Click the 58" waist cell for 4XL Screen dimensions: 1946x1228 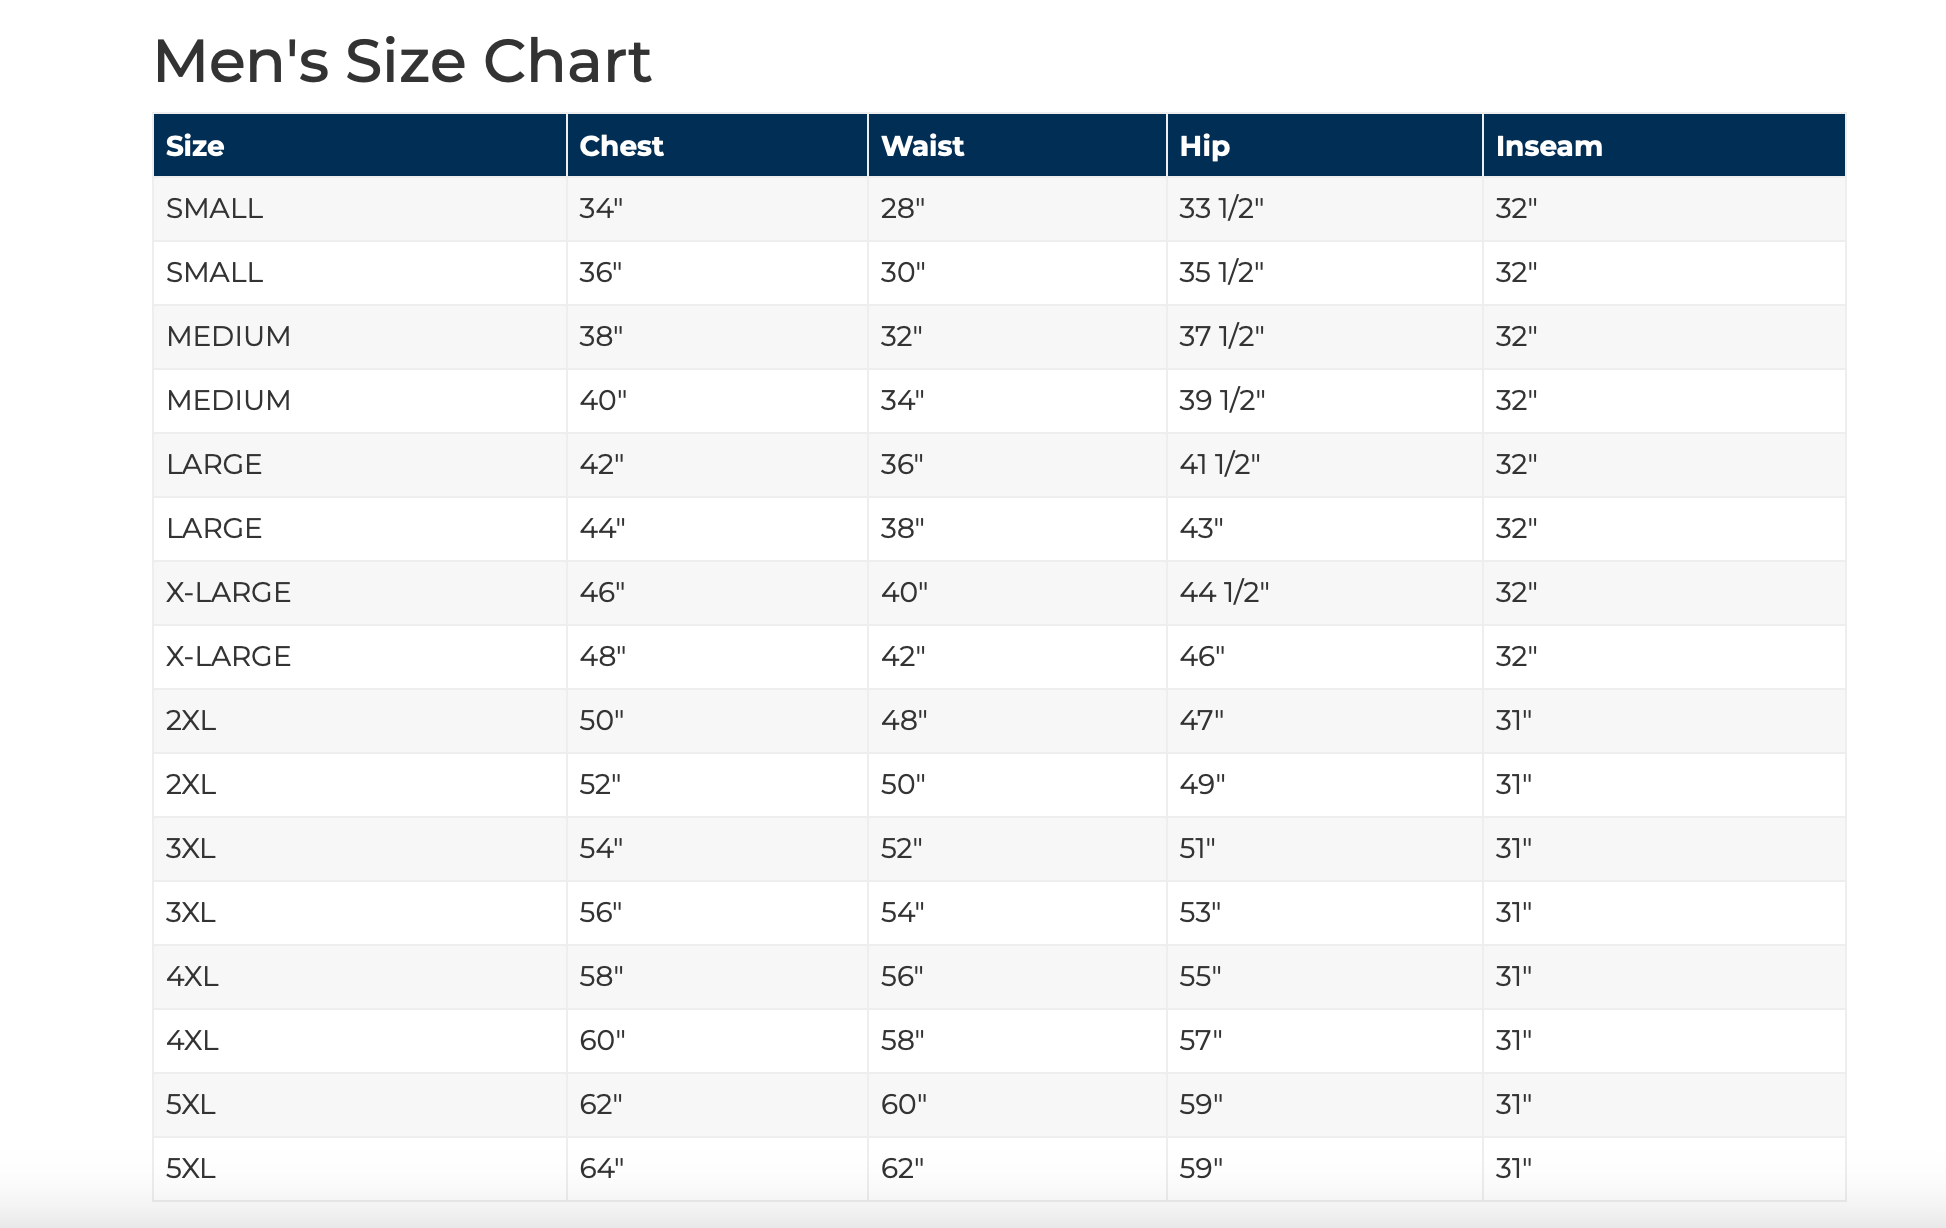click(902, 1041)
